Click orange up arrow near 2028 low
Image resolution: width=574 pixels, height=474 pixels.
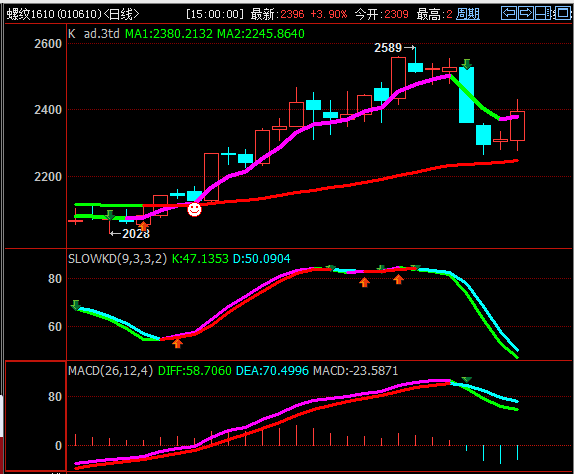click(x=143, y=225)
